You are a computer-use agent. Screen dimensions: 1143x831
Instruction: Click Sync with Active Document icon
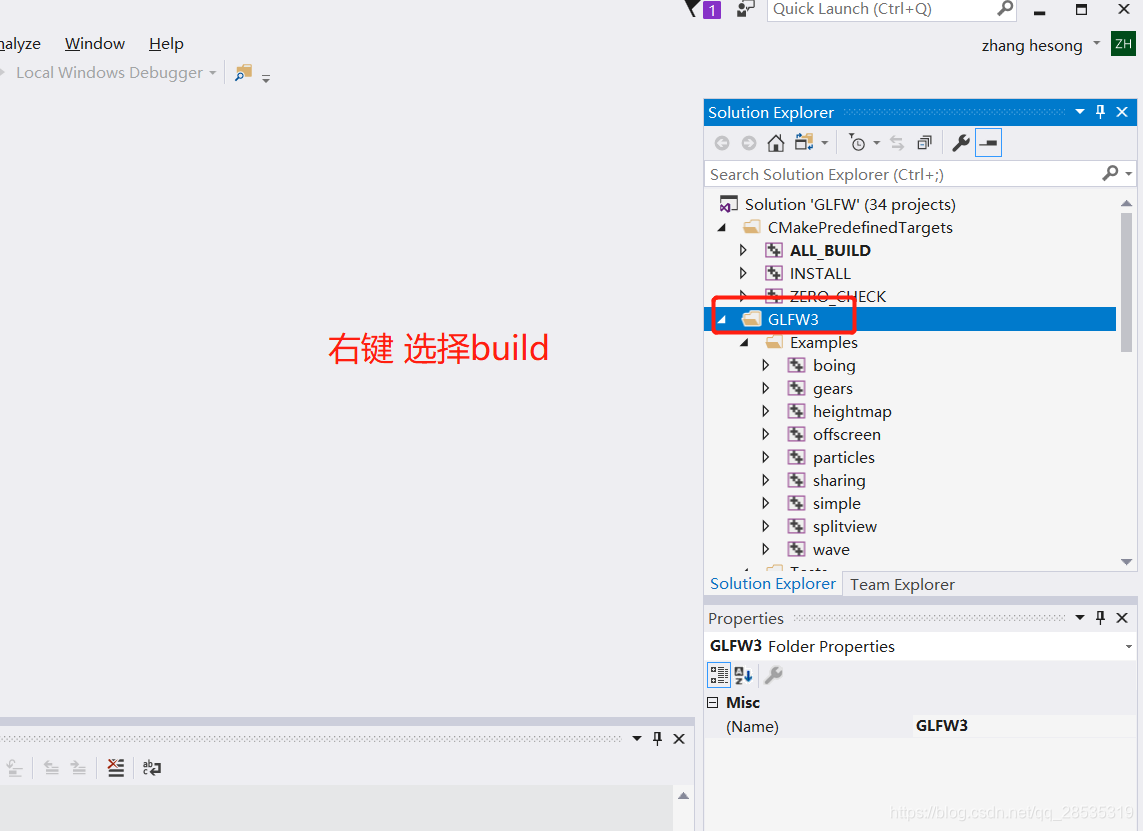(897, 143)
